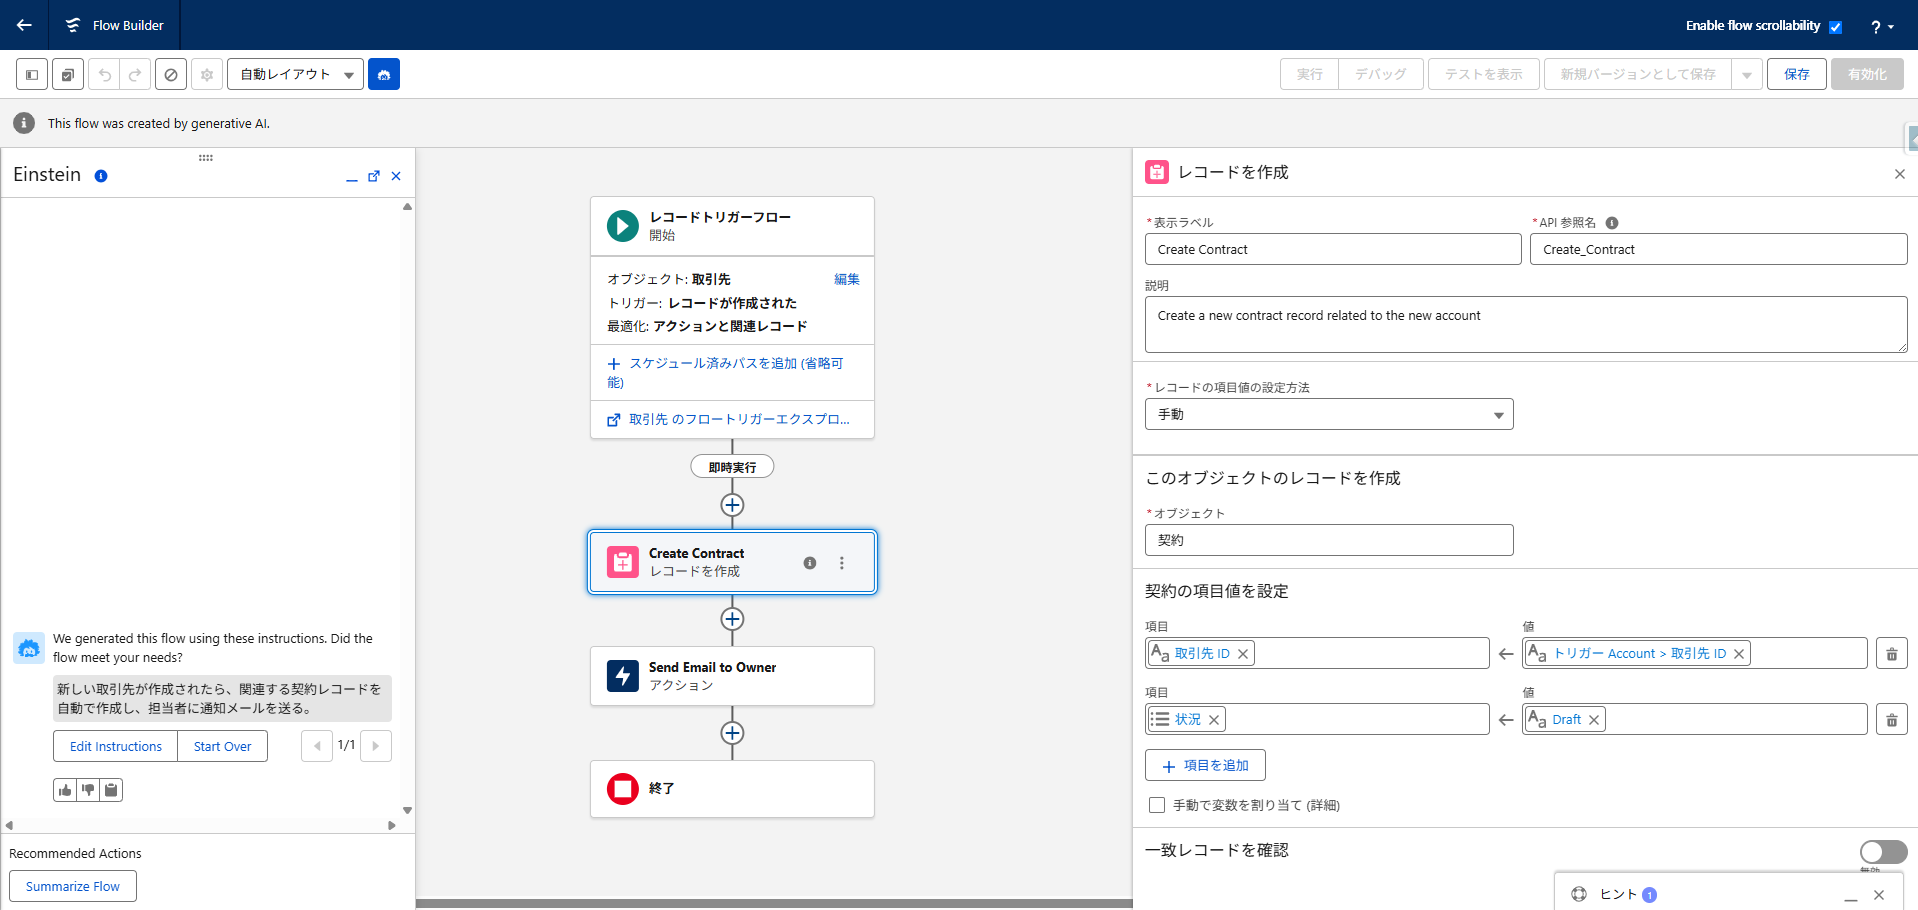Expand レコードの項目値の設定方法 combo box
The width and height of the screenshot is (1918, 910).
(1328, 414)
